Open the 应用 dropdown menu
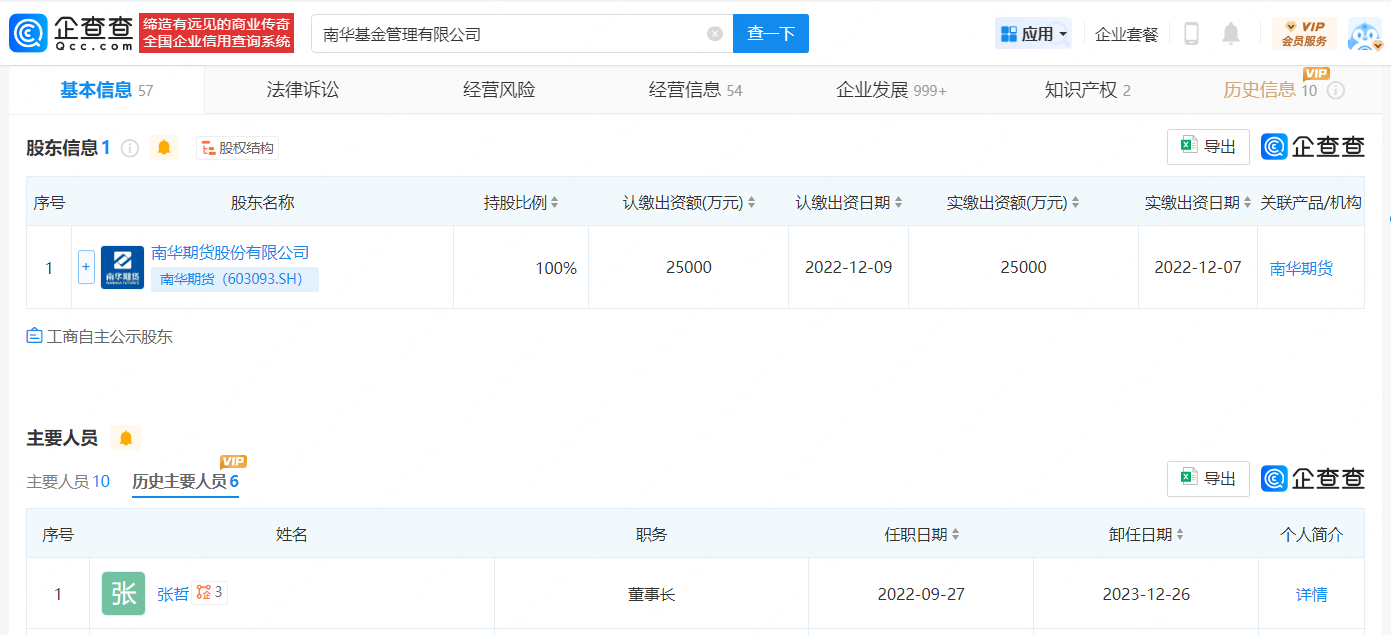 tap(1034, 34)
